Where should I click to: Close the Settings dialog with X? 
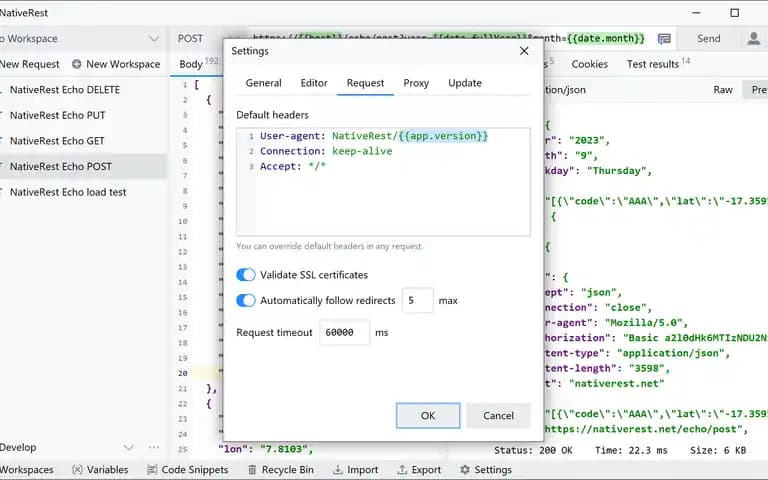(524, 51)
